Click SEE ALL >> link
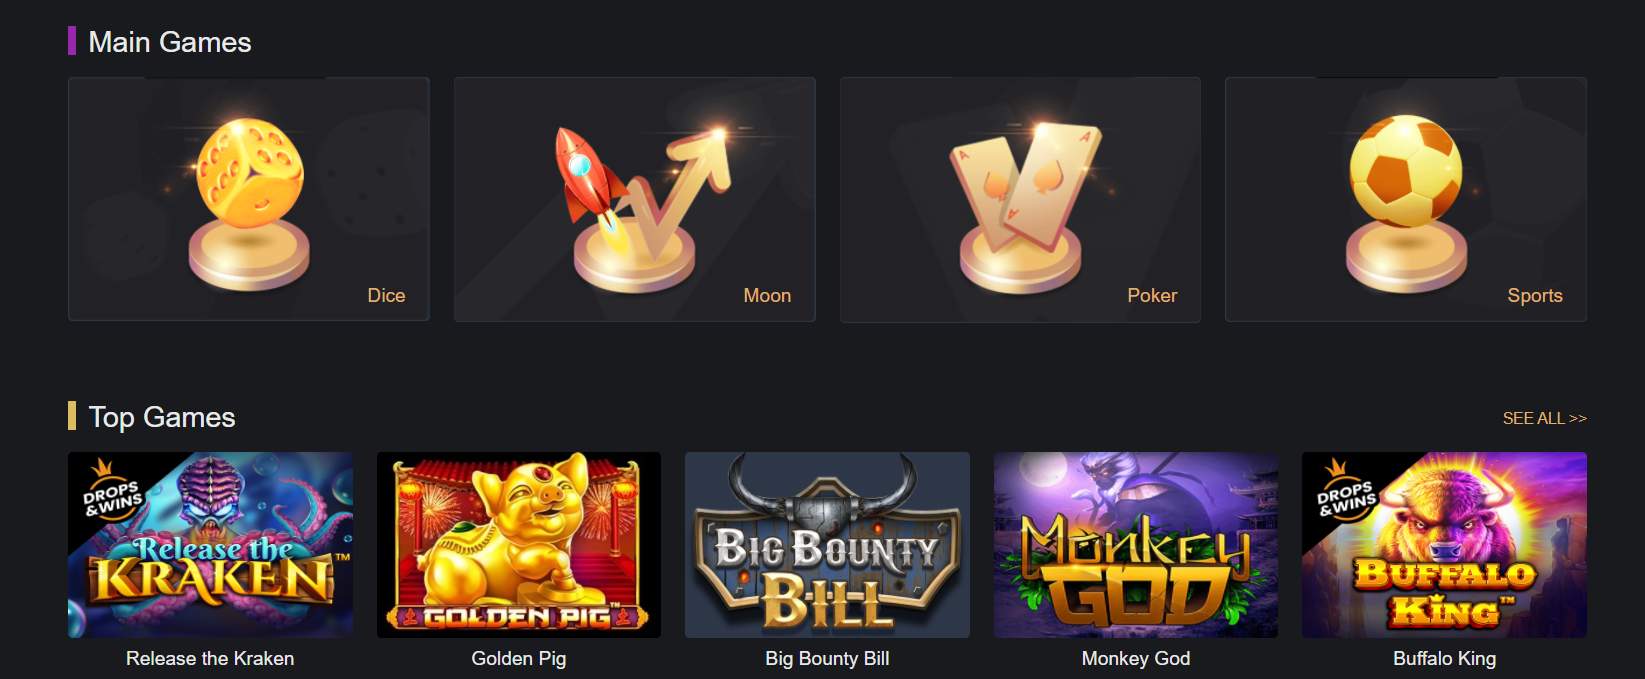This screenshot has height=679, width=1645. [1544, 418]
